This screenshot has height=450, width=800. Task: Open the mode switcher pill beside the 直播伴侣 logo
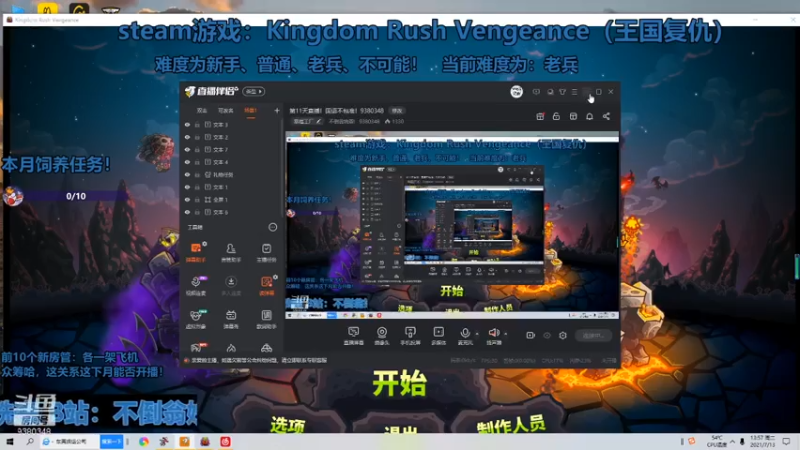point(254,91)
